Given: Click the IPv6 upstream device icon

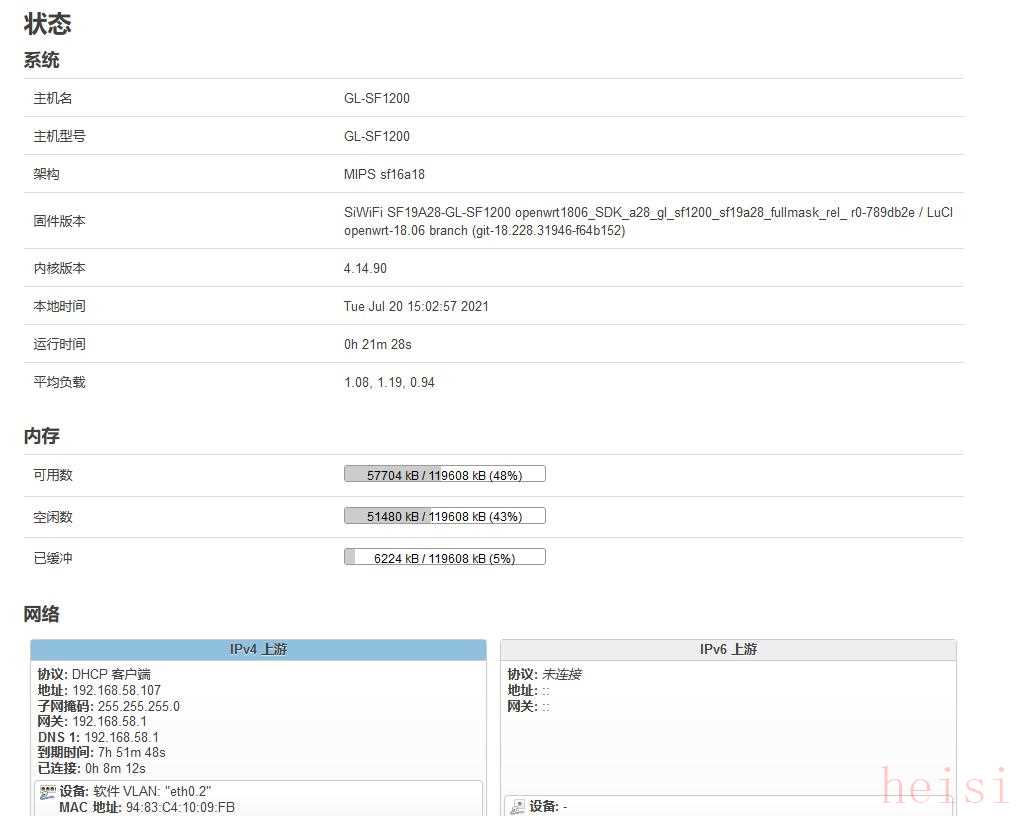Looking at the screenshot, I should (x=517, y=807).
